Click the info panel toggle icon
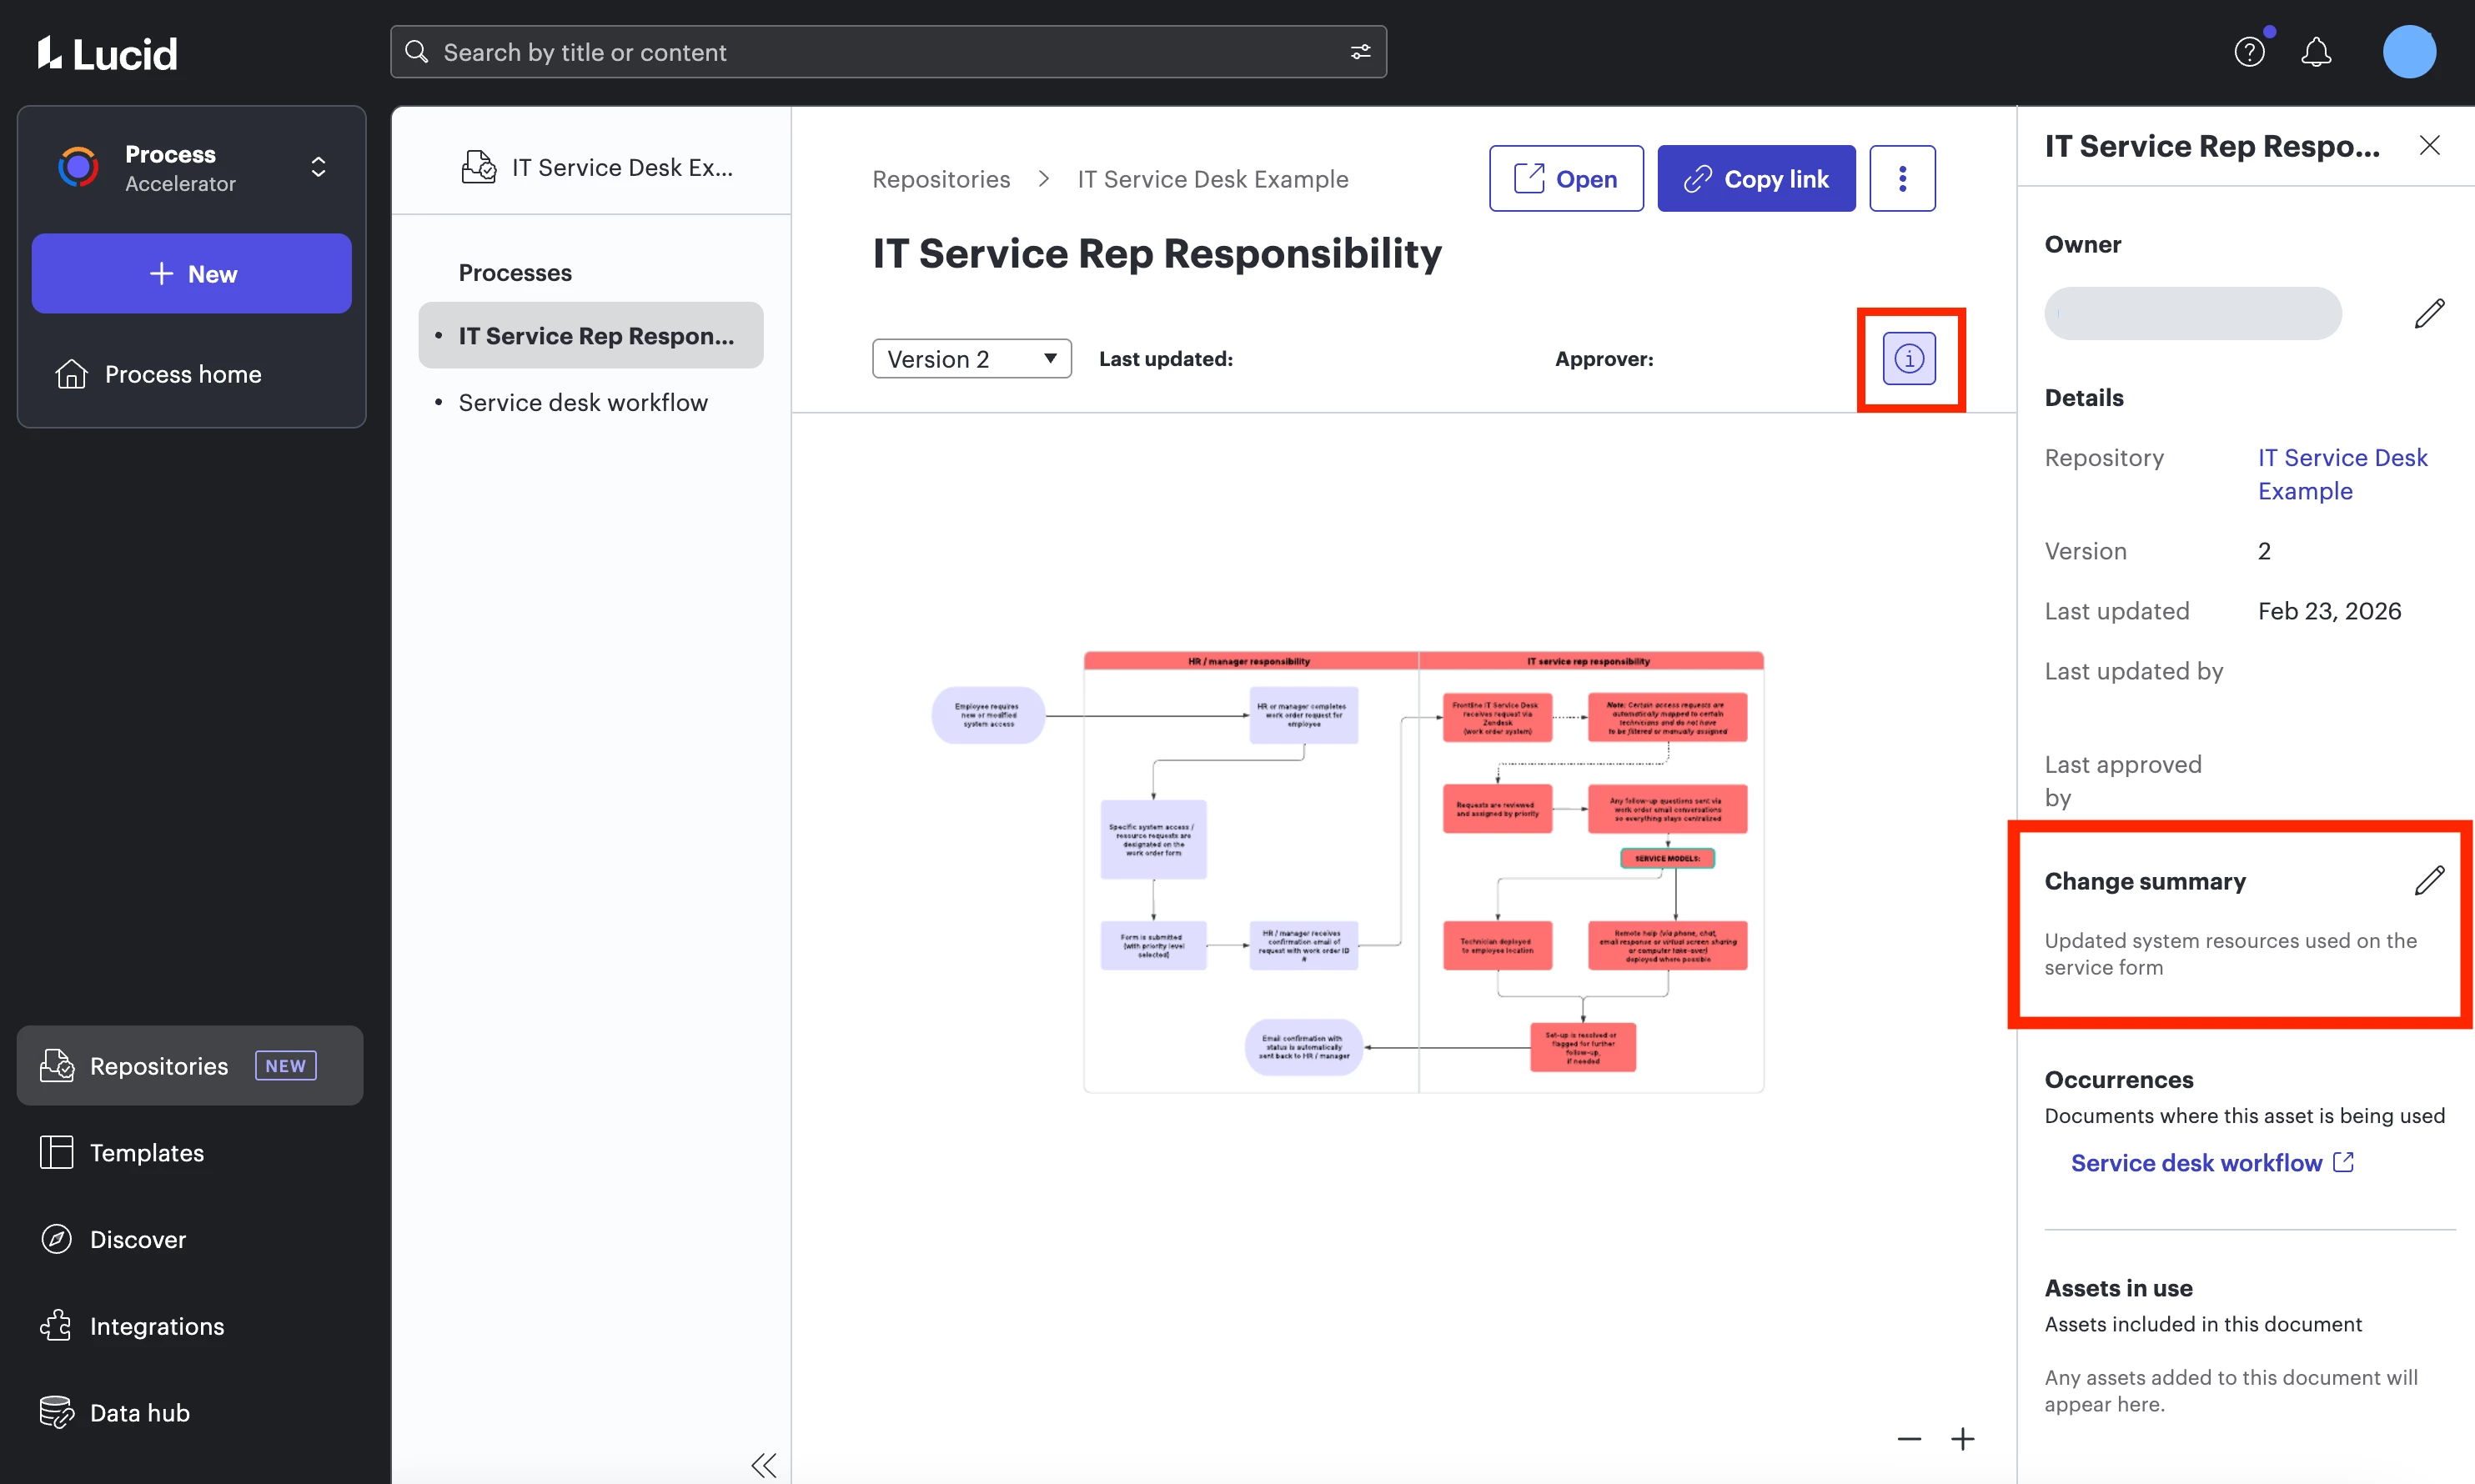 [1908, 358]
